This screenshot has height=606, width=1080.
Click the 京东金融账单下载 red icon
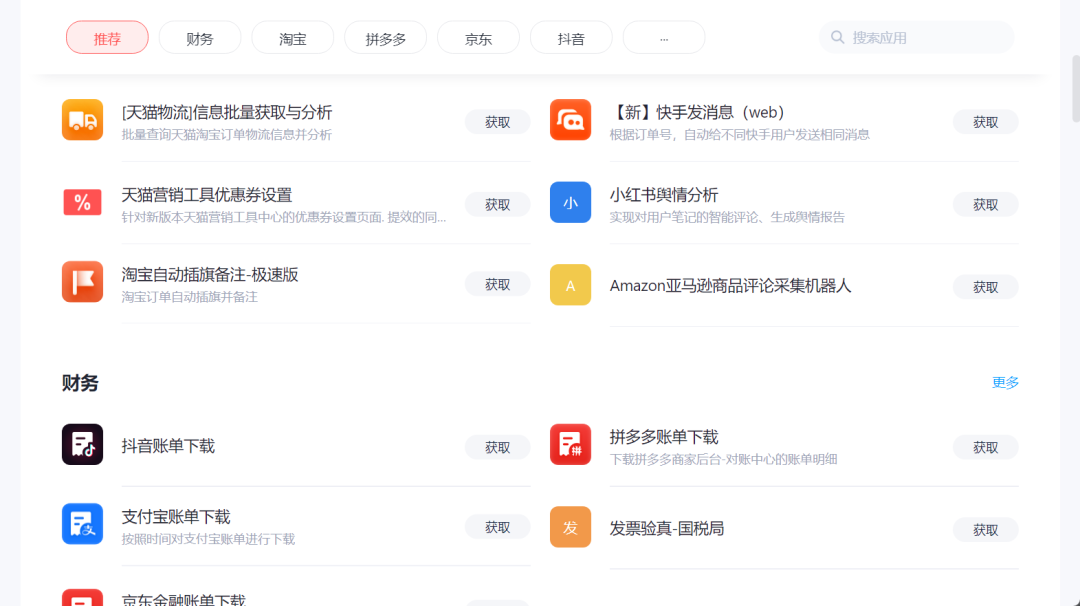(x=83, y=597)
